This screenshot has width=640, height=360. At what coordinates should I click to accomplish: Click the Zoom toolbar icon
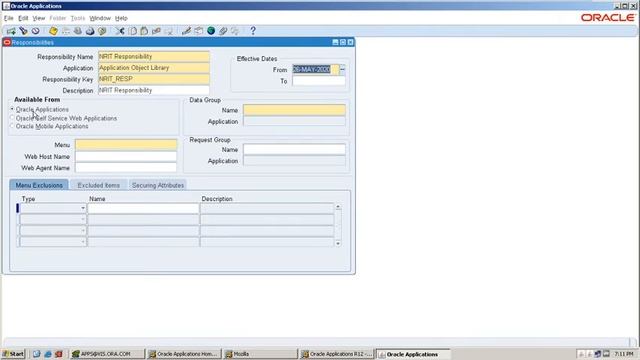tap(199, 31)
